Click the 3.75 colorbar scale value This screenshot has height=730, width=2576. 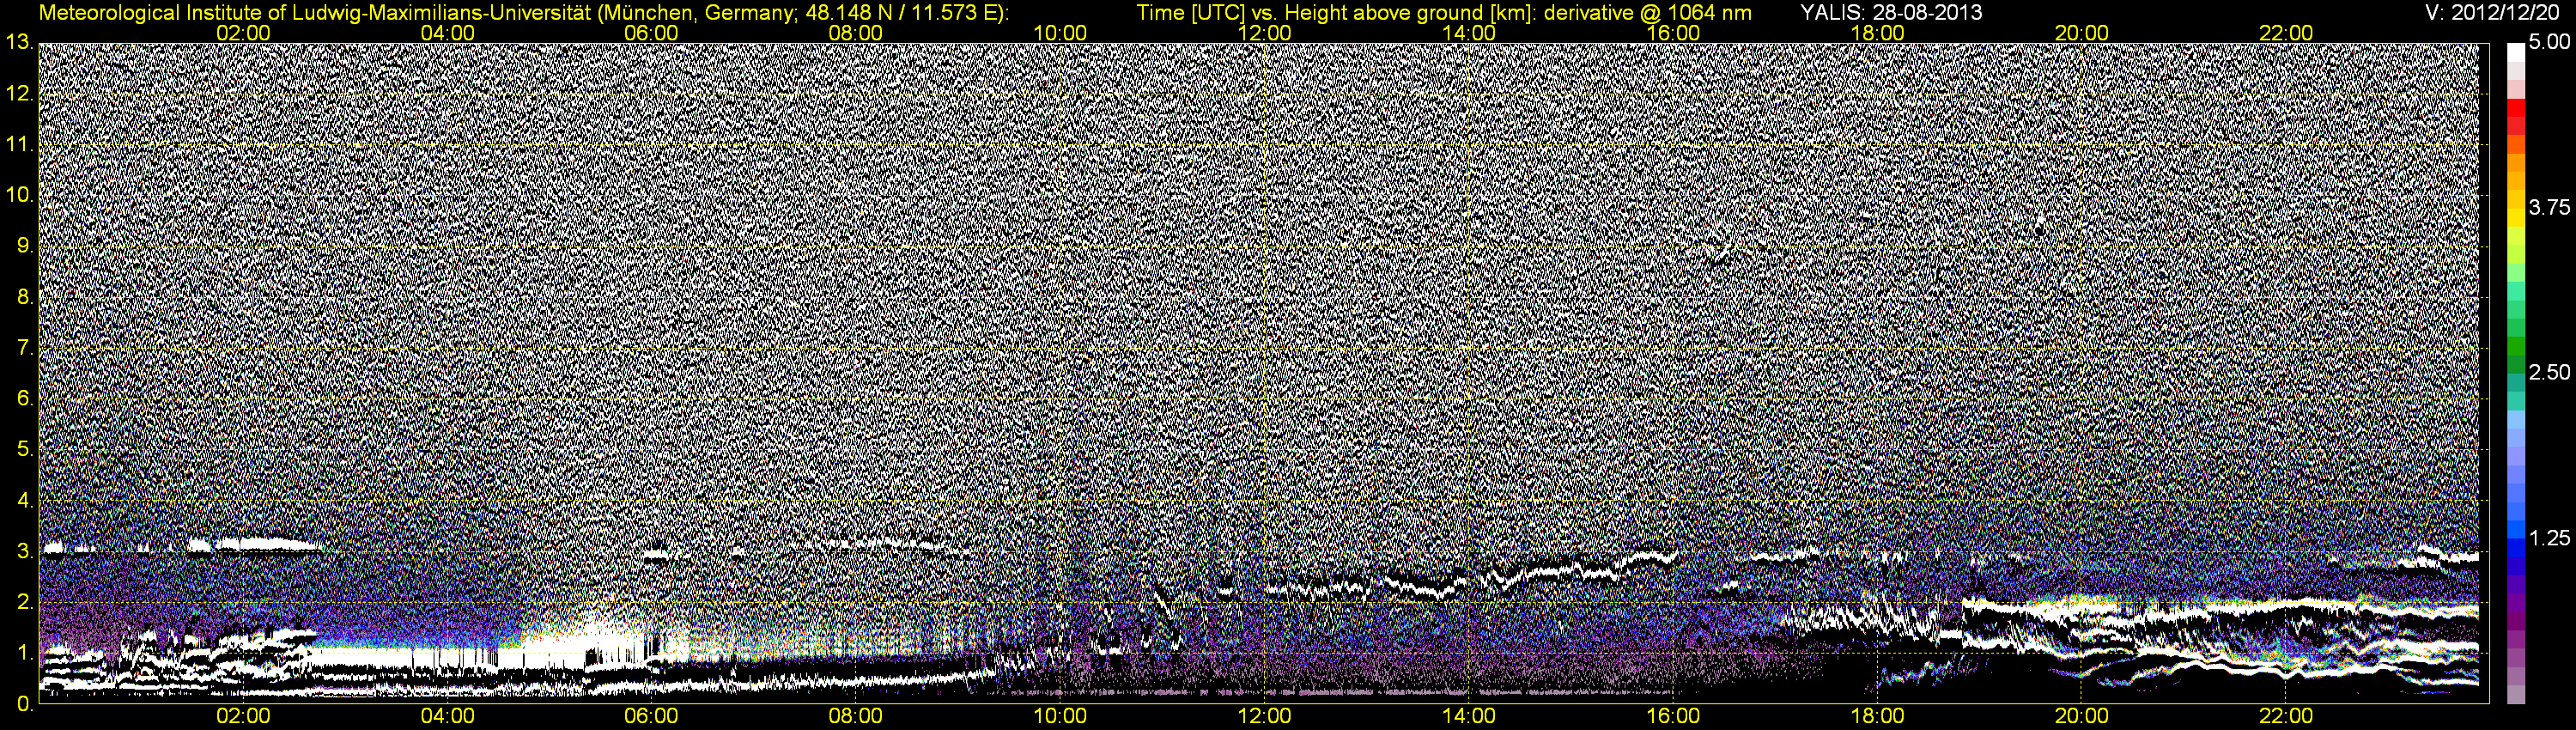(2549, 208)
